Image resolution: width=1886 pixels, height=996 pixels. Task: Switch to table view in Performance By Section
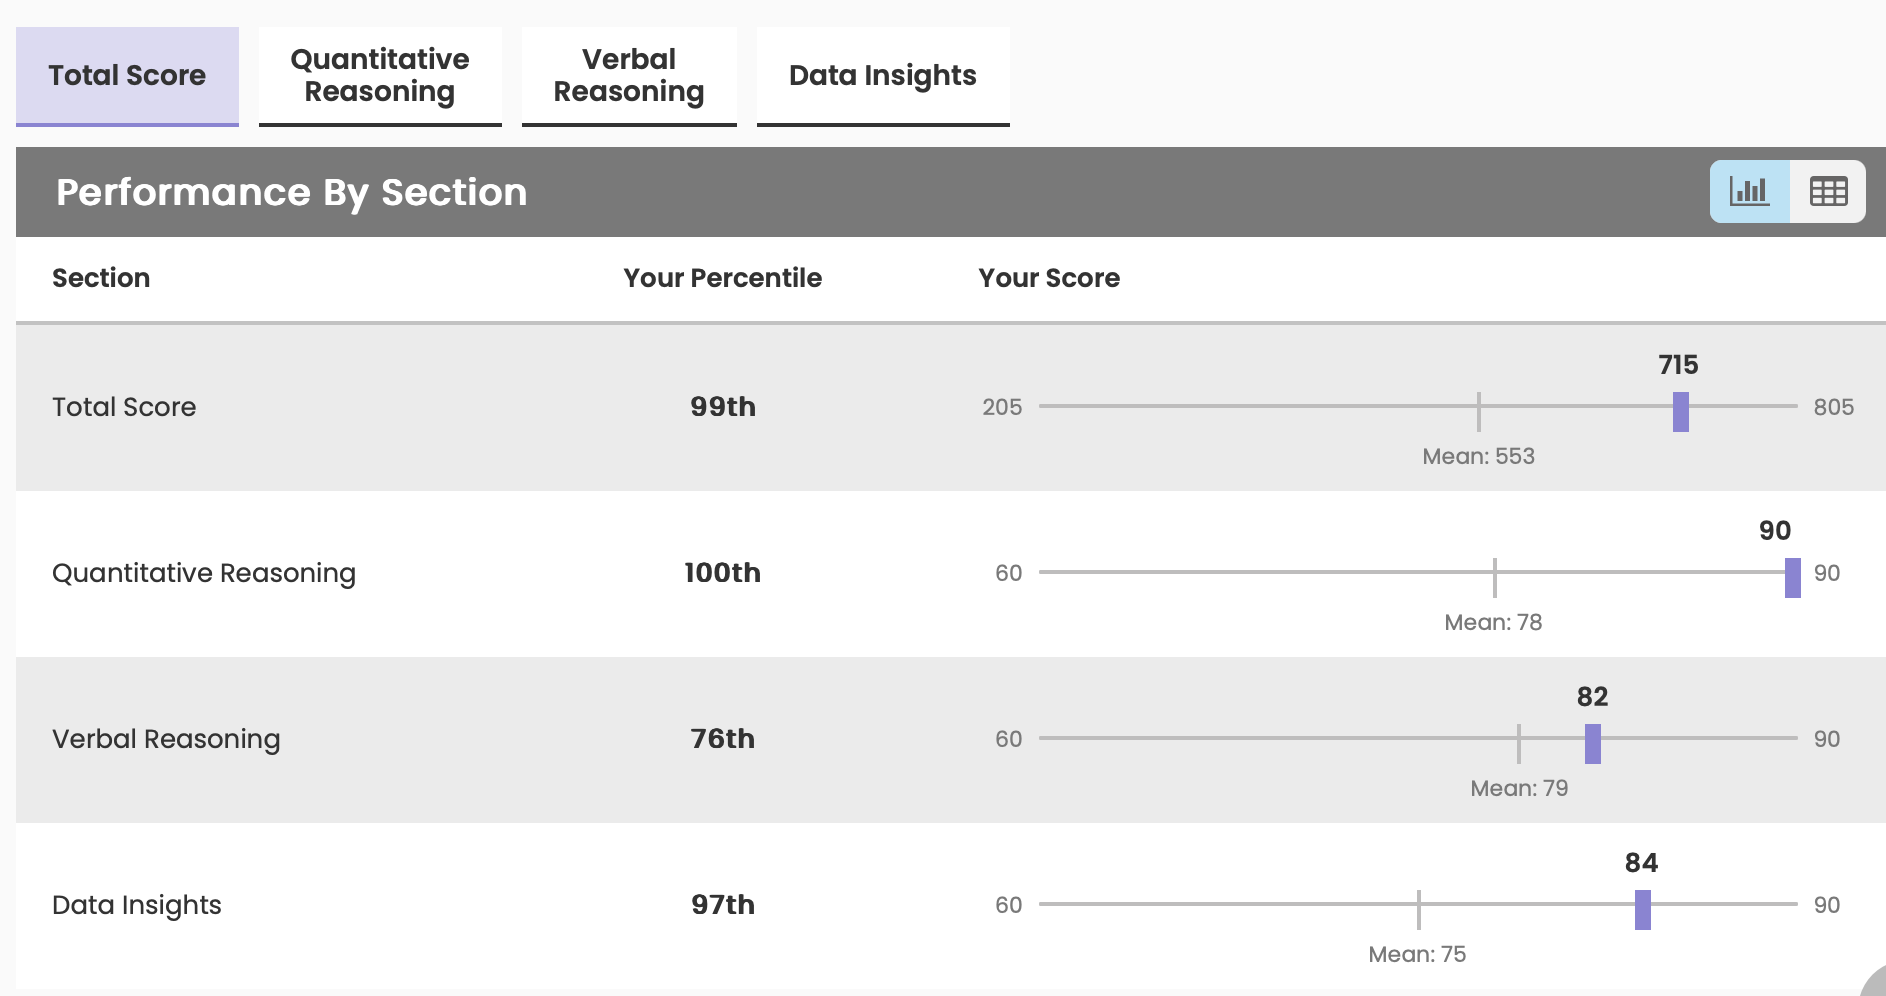pos(1828,191)
